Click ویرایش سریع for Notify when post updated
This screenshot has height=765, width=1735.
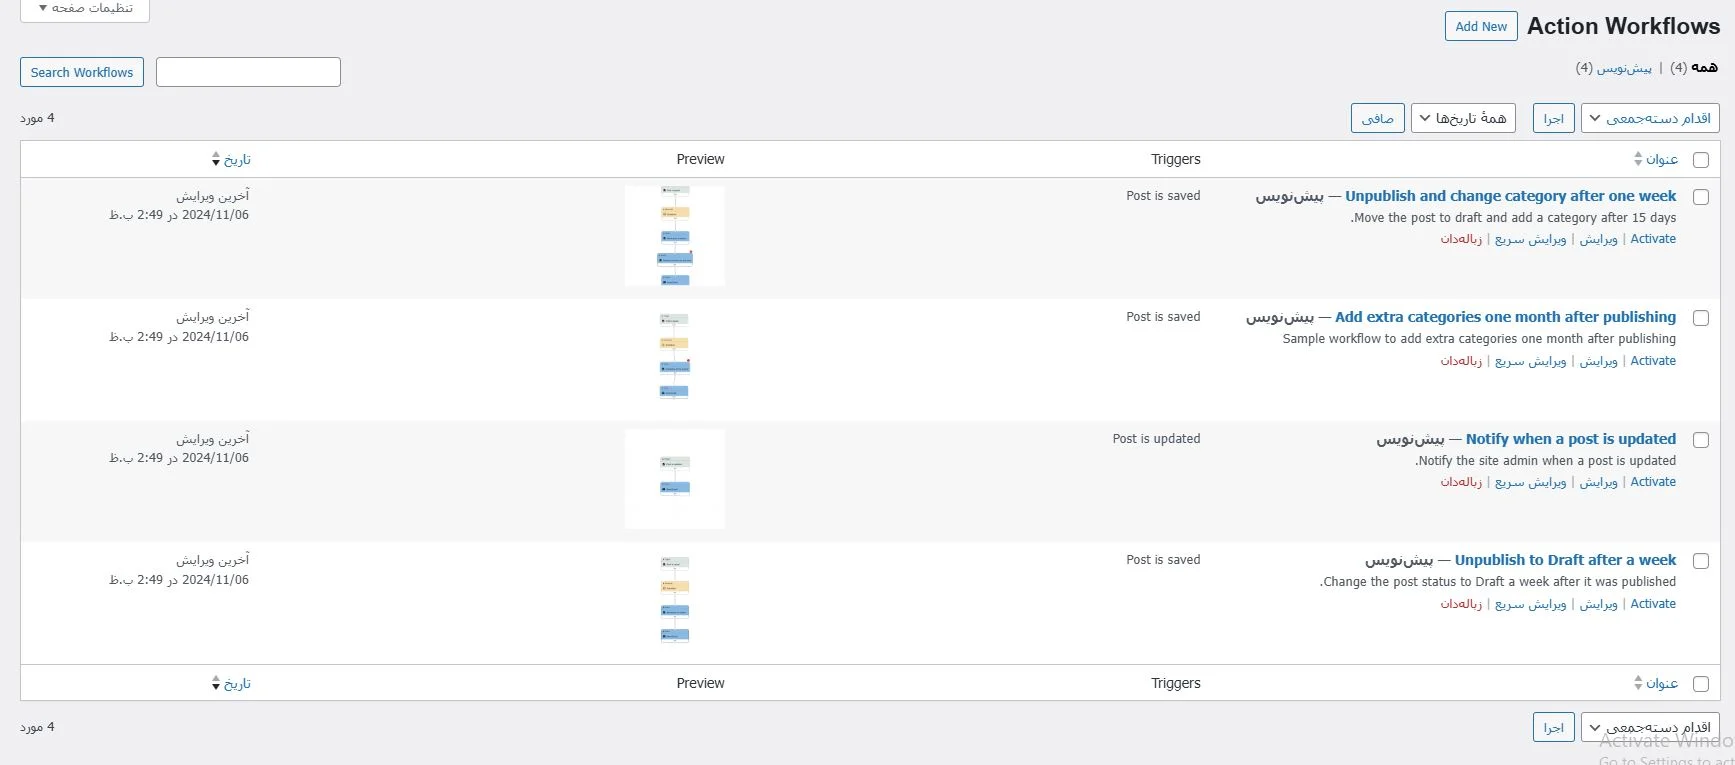click(x=1530, y=482)
